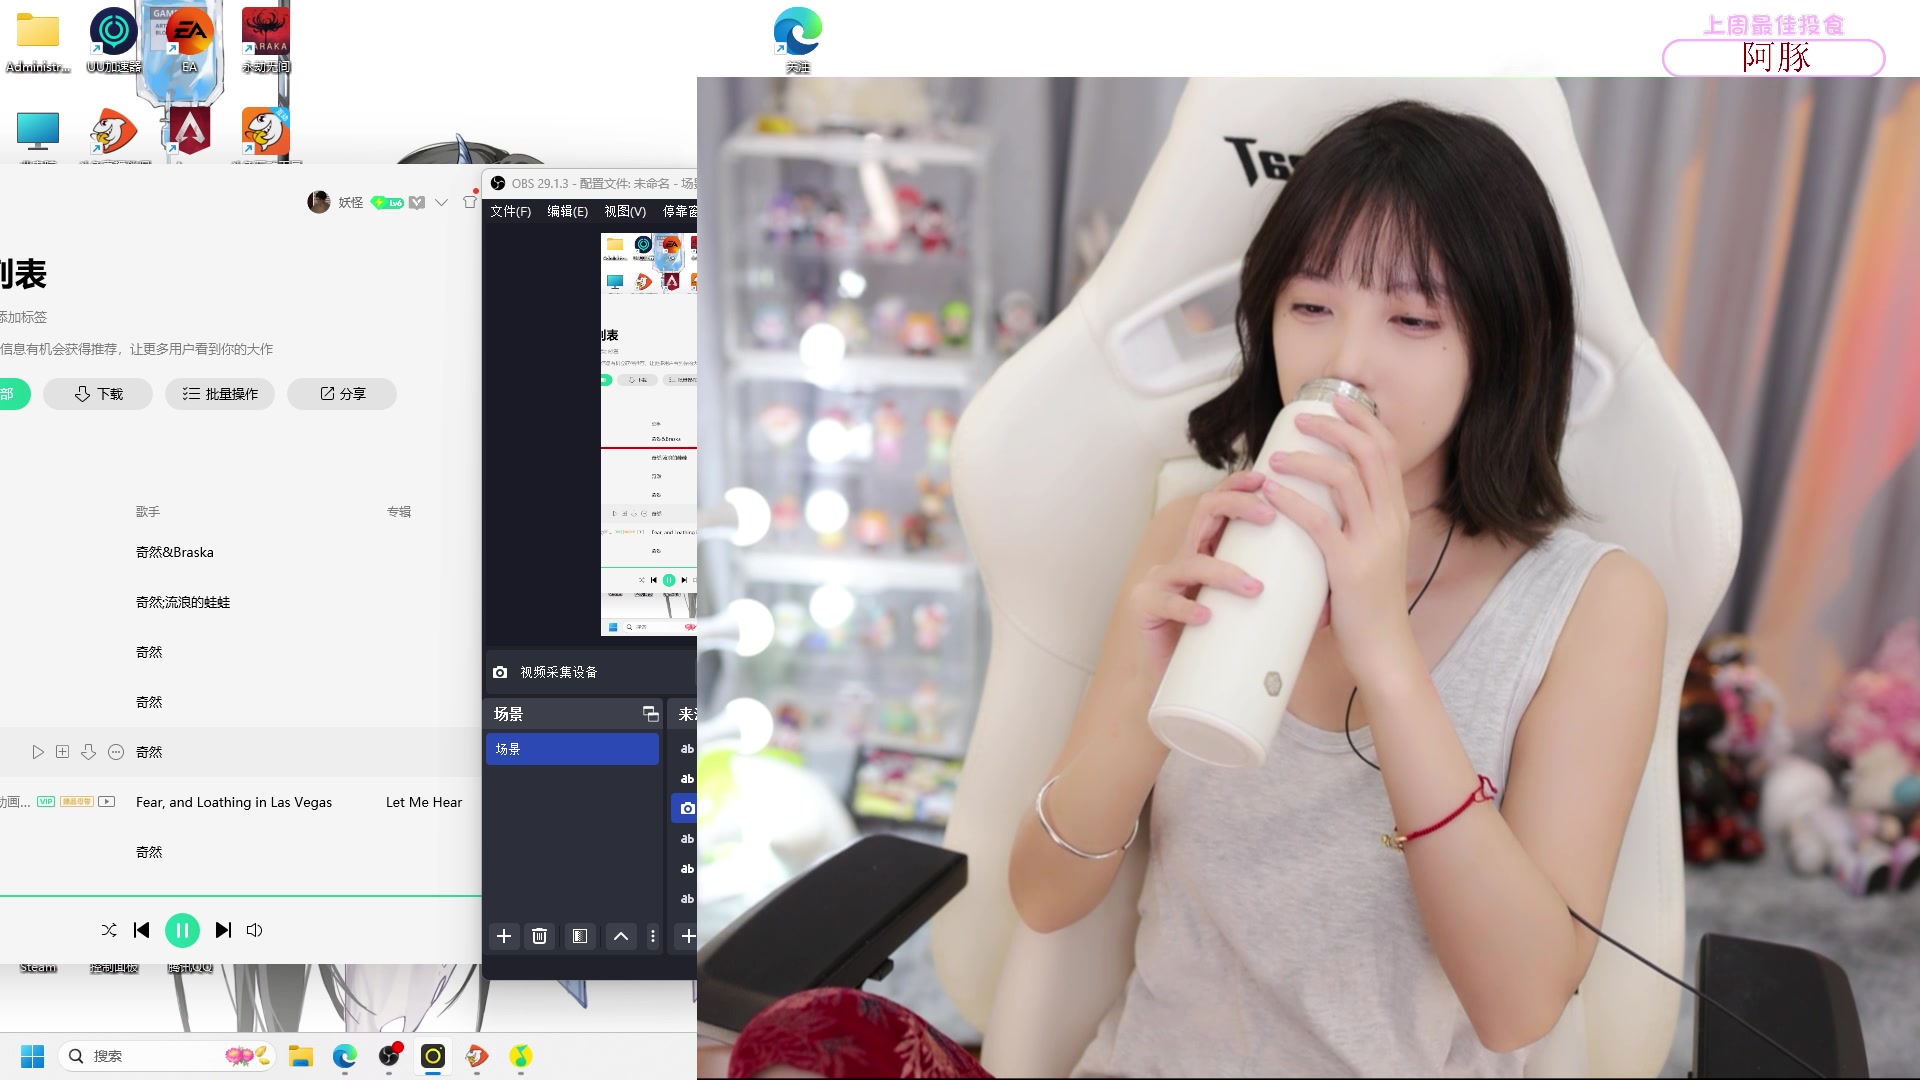Open 批量操作 batch operations
1920x1080 pixels.
point(220,394)
